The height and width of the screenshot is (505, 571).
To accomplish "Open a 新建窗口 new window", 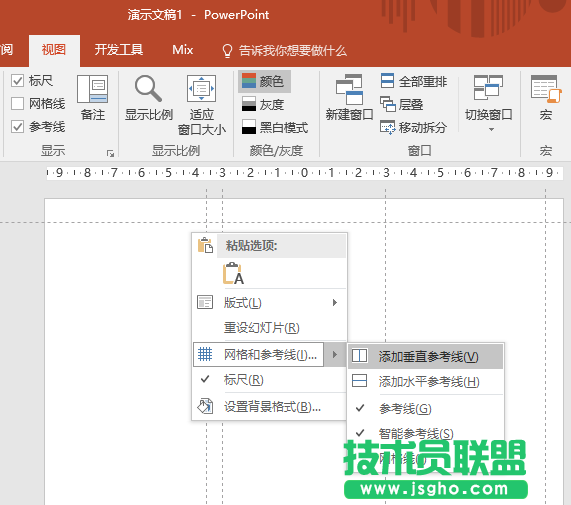I will coord(349,98).
